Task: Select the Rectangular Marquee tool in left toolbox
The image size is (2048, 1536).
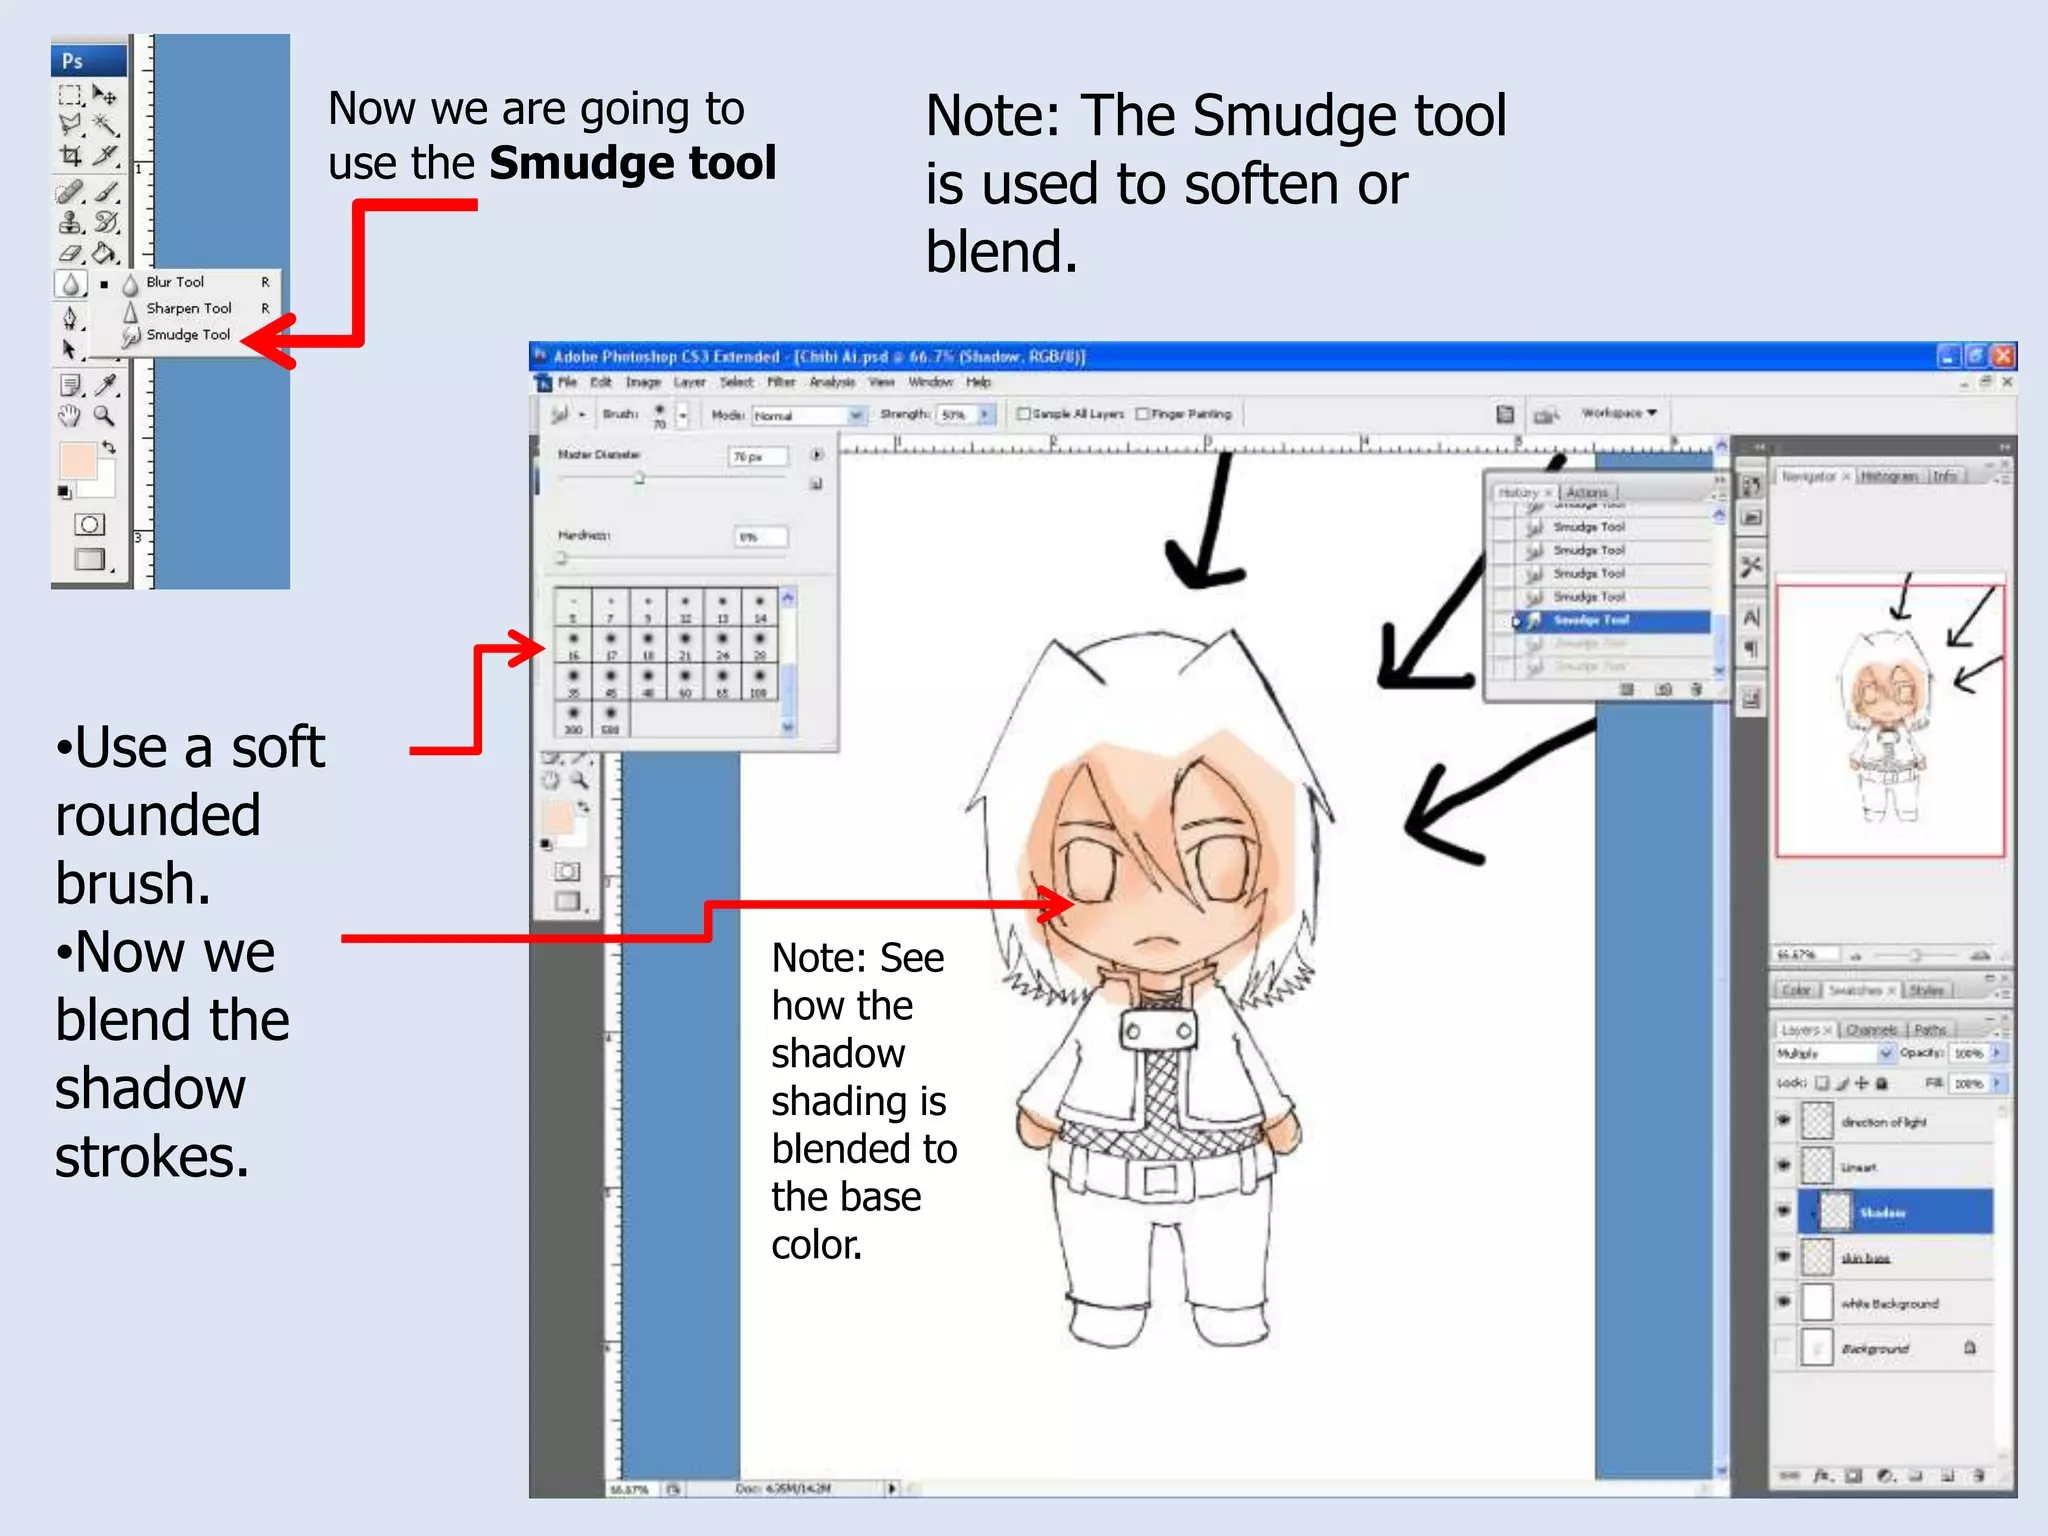Action: (70, 96)
